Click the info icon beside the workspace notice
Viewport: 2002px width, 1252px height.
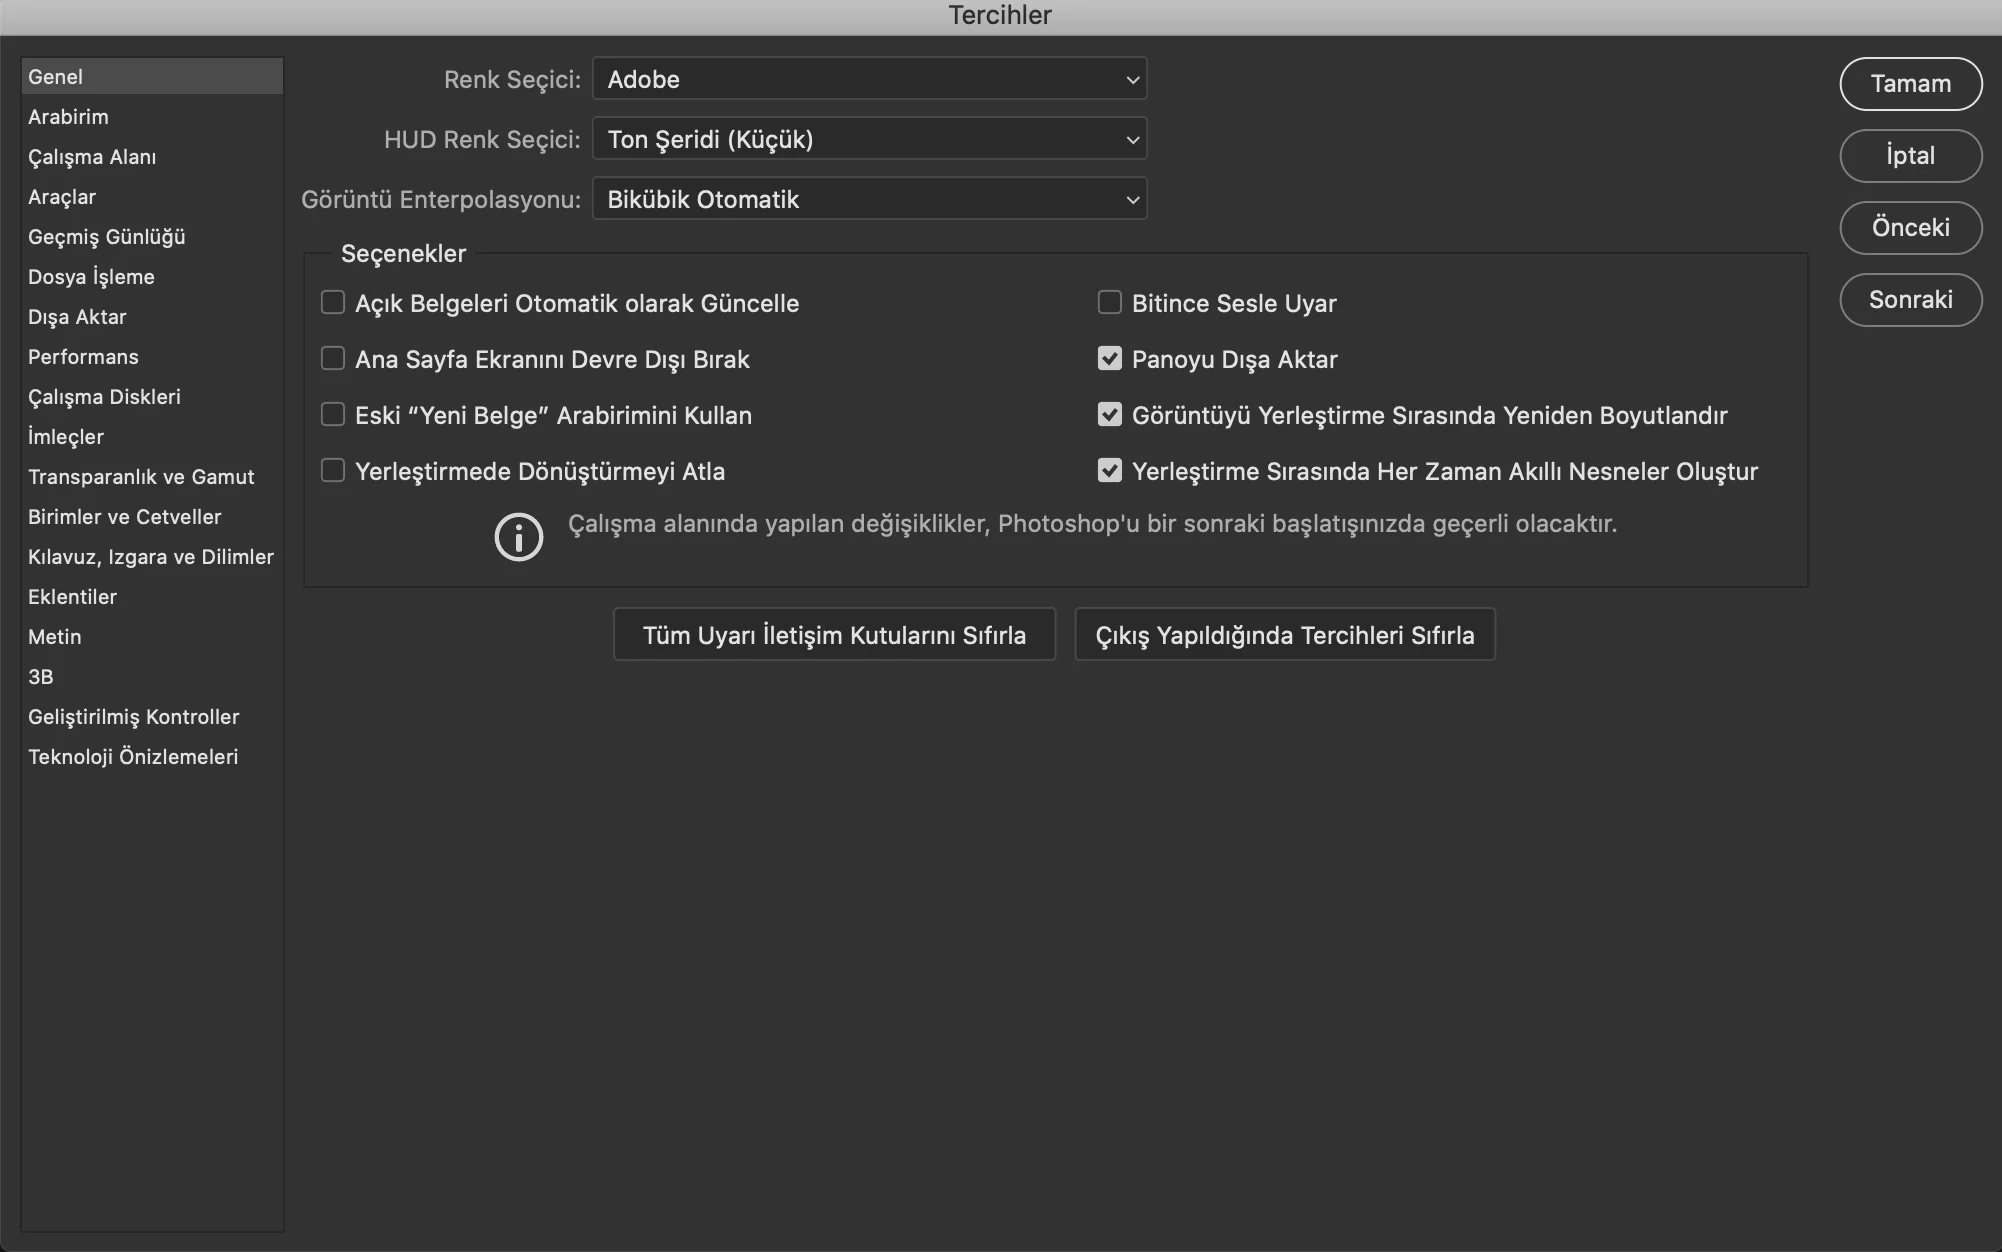[518, 537]
